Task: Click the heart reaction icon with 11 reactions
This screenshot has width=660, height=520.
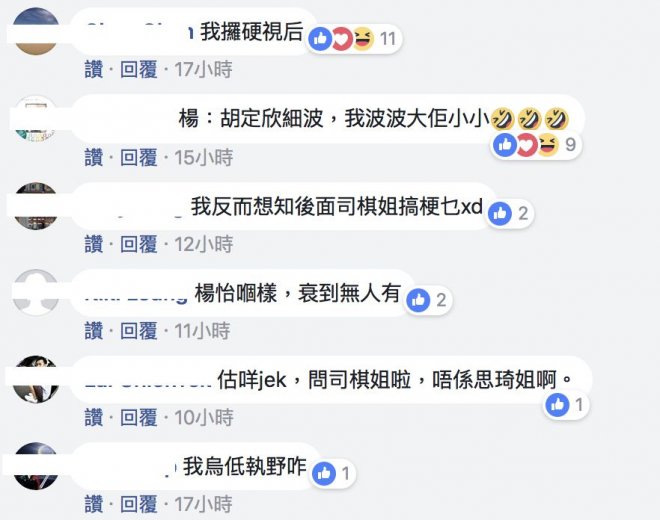Action: click(342, 39)
